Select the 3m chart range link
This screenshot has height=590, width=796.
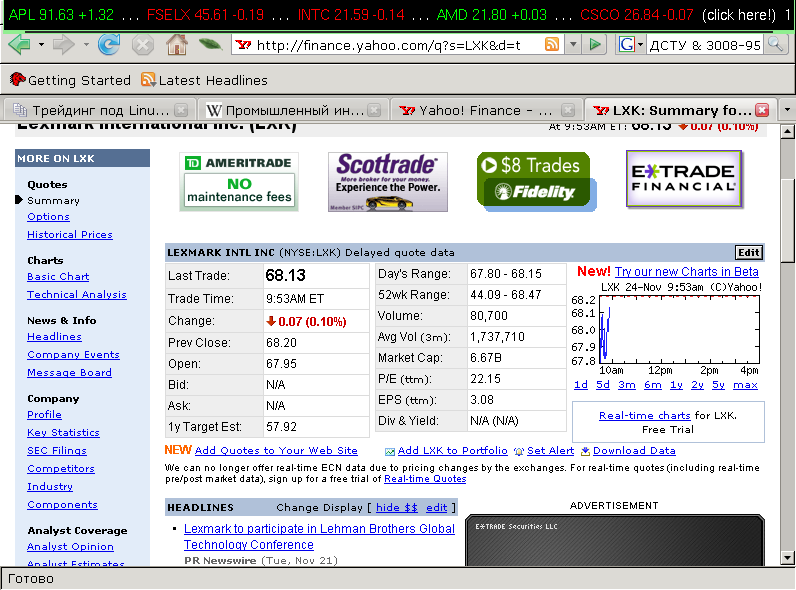(x=626, y=384)
